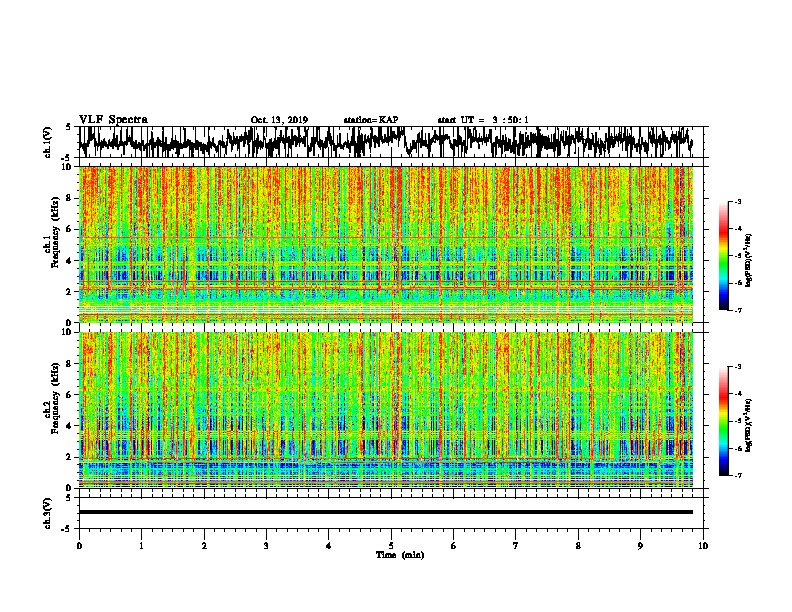The width and height of the screenshot is (792, 612).
Task: Click inside the ch.2 spectrogram panel
Action: 385,410
